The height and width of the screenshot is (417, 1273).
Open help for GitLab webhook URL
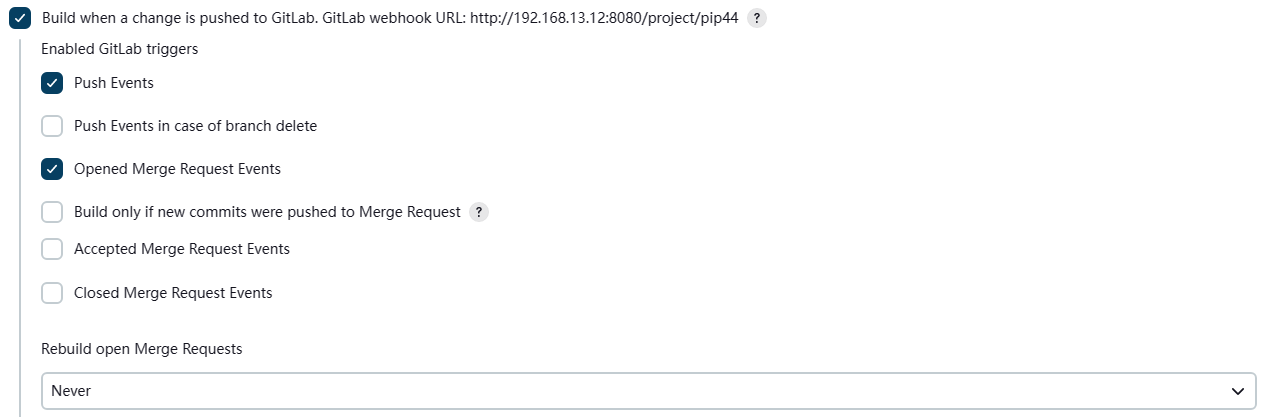pyautogui.click(x=757, y=19)
